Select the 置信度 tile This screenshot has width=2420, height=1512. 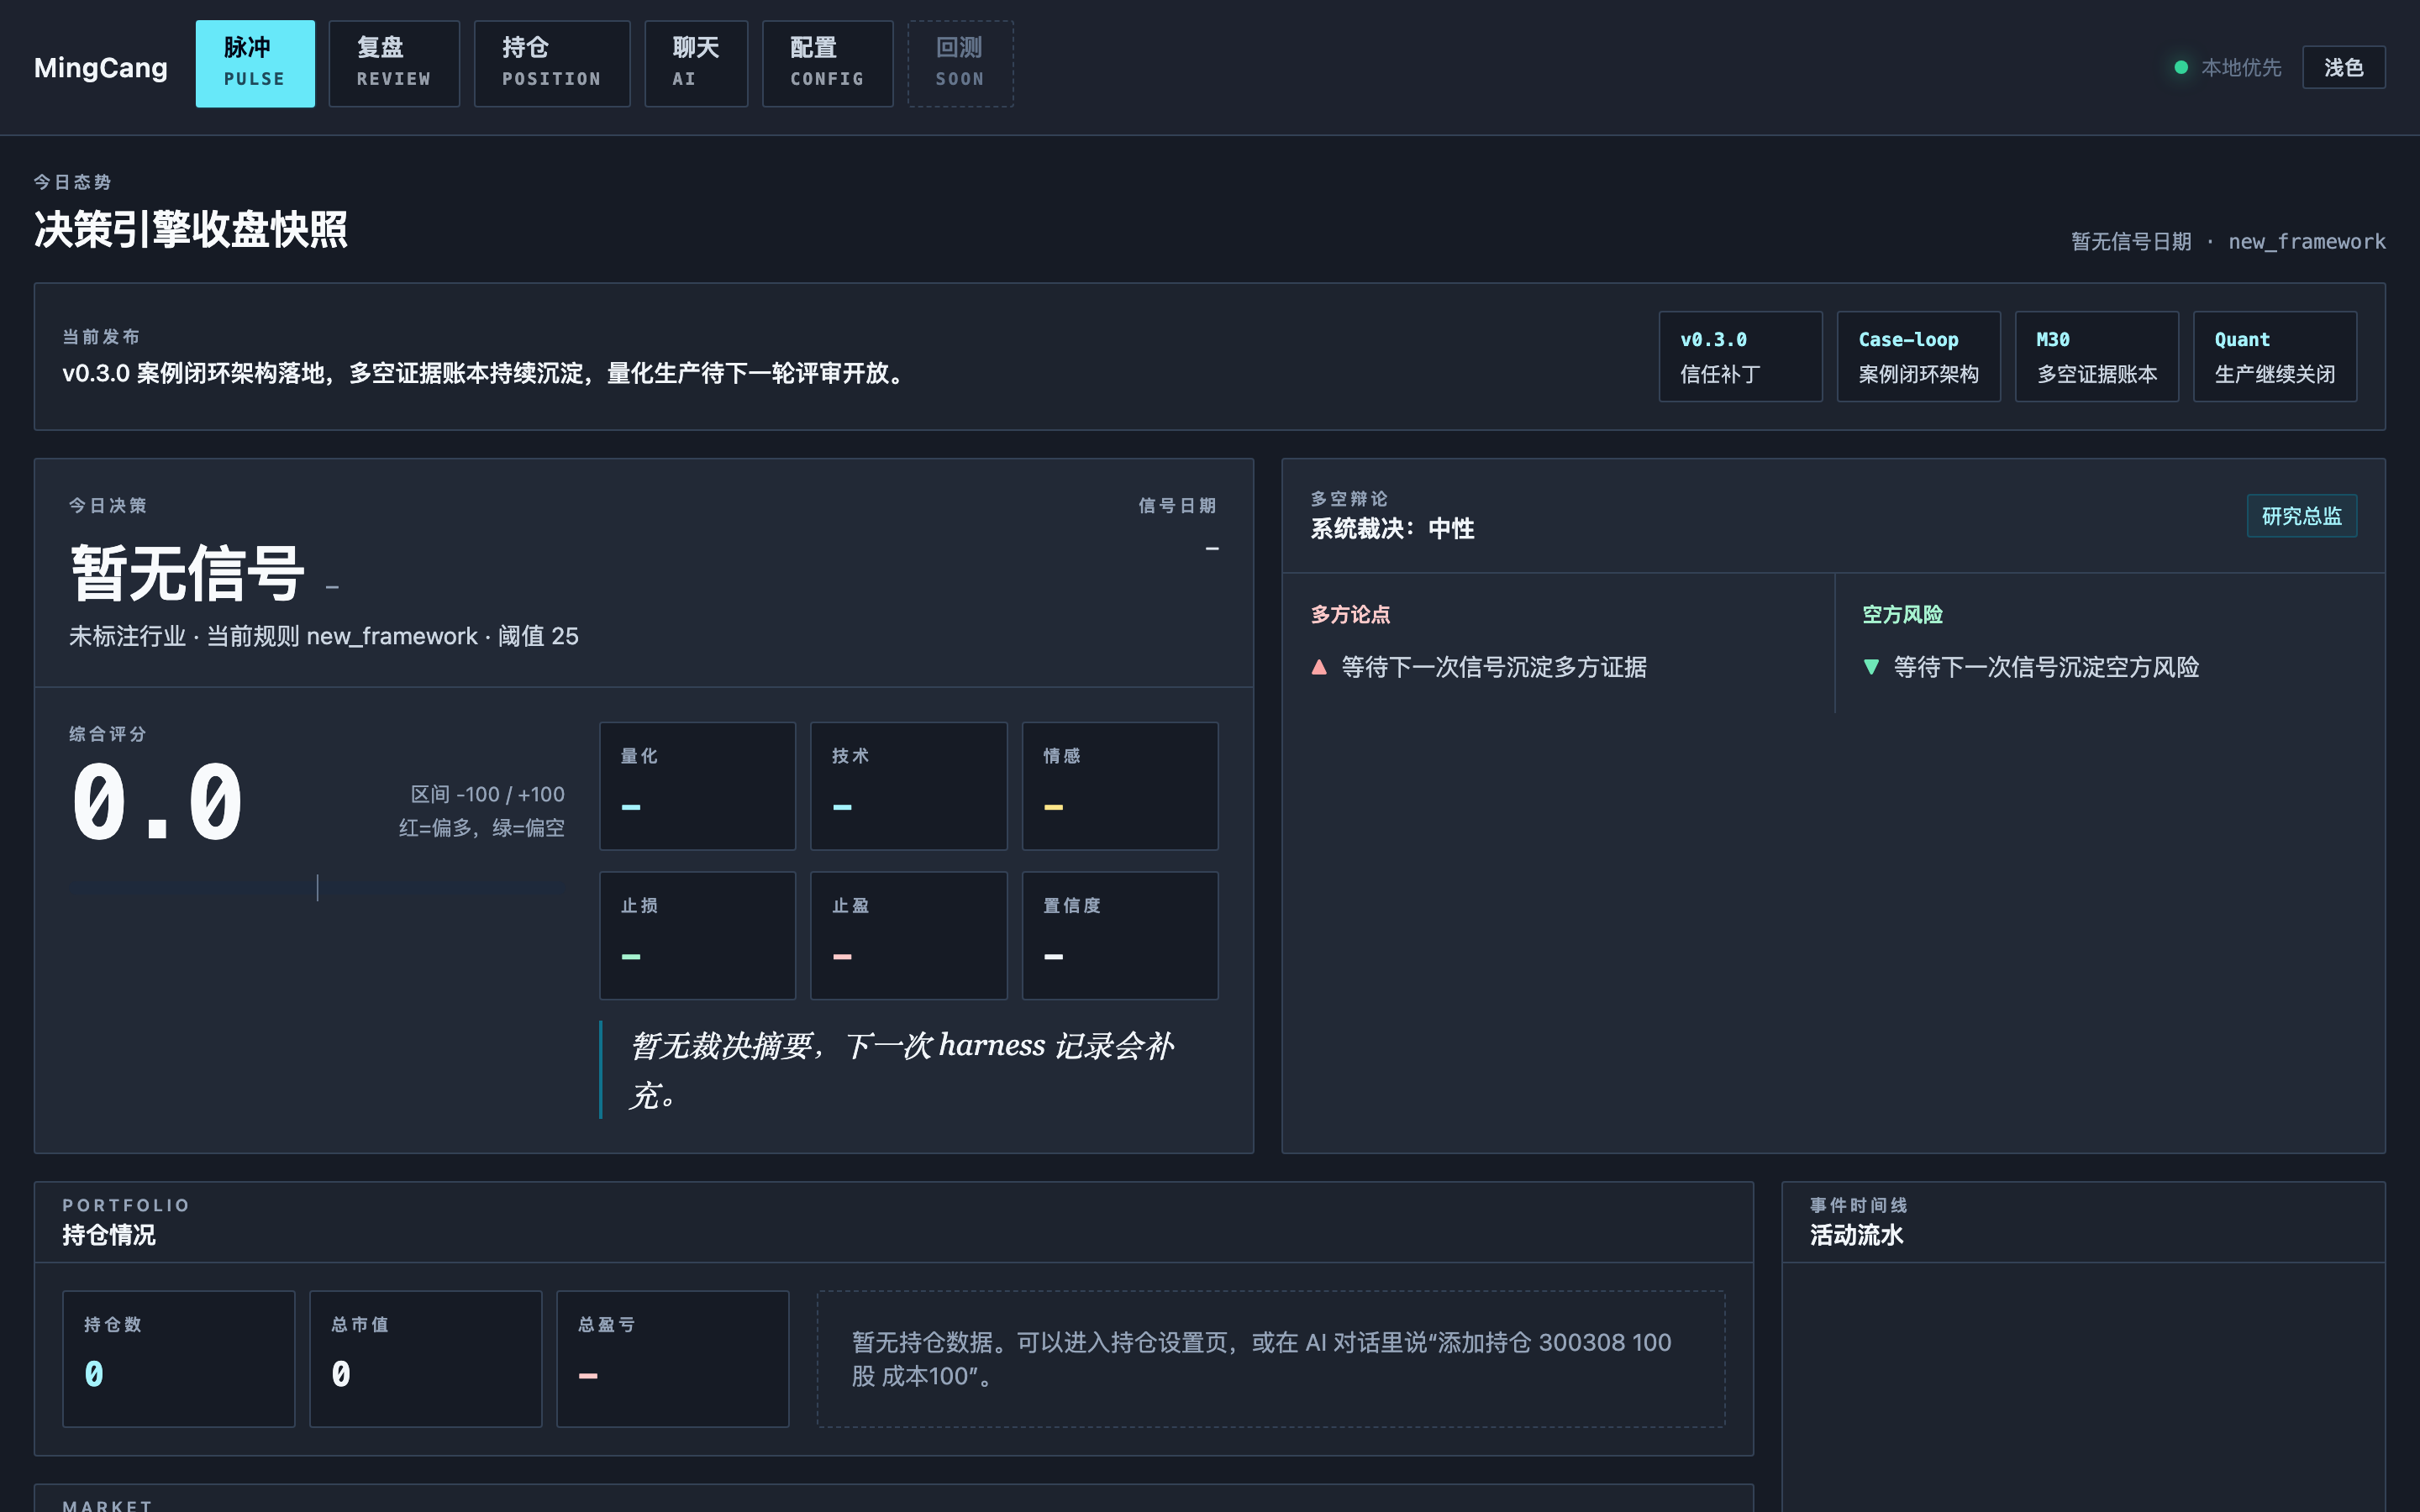(1120, 935)
